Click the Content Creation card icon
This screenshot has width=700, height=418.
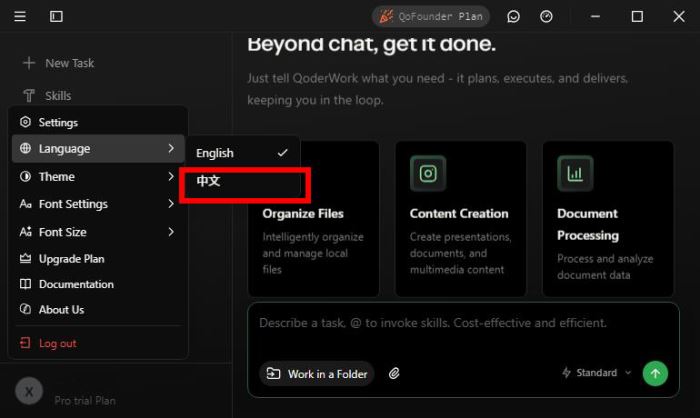428,174
